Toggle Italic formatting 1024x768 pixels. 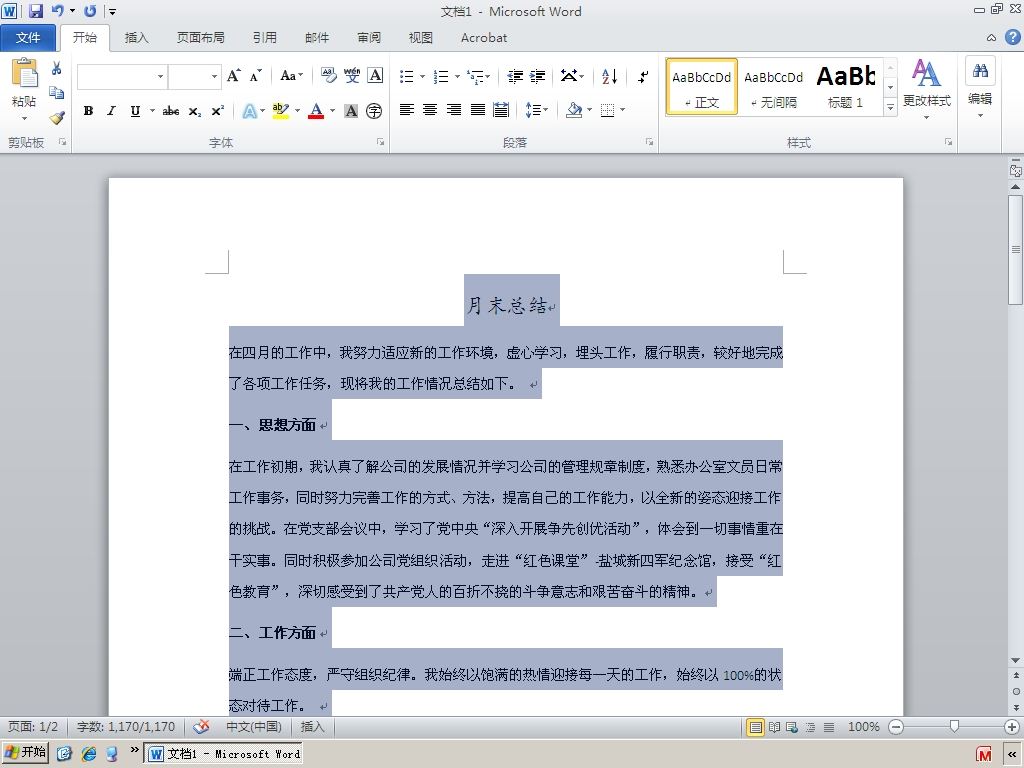[x=111, y=111]
